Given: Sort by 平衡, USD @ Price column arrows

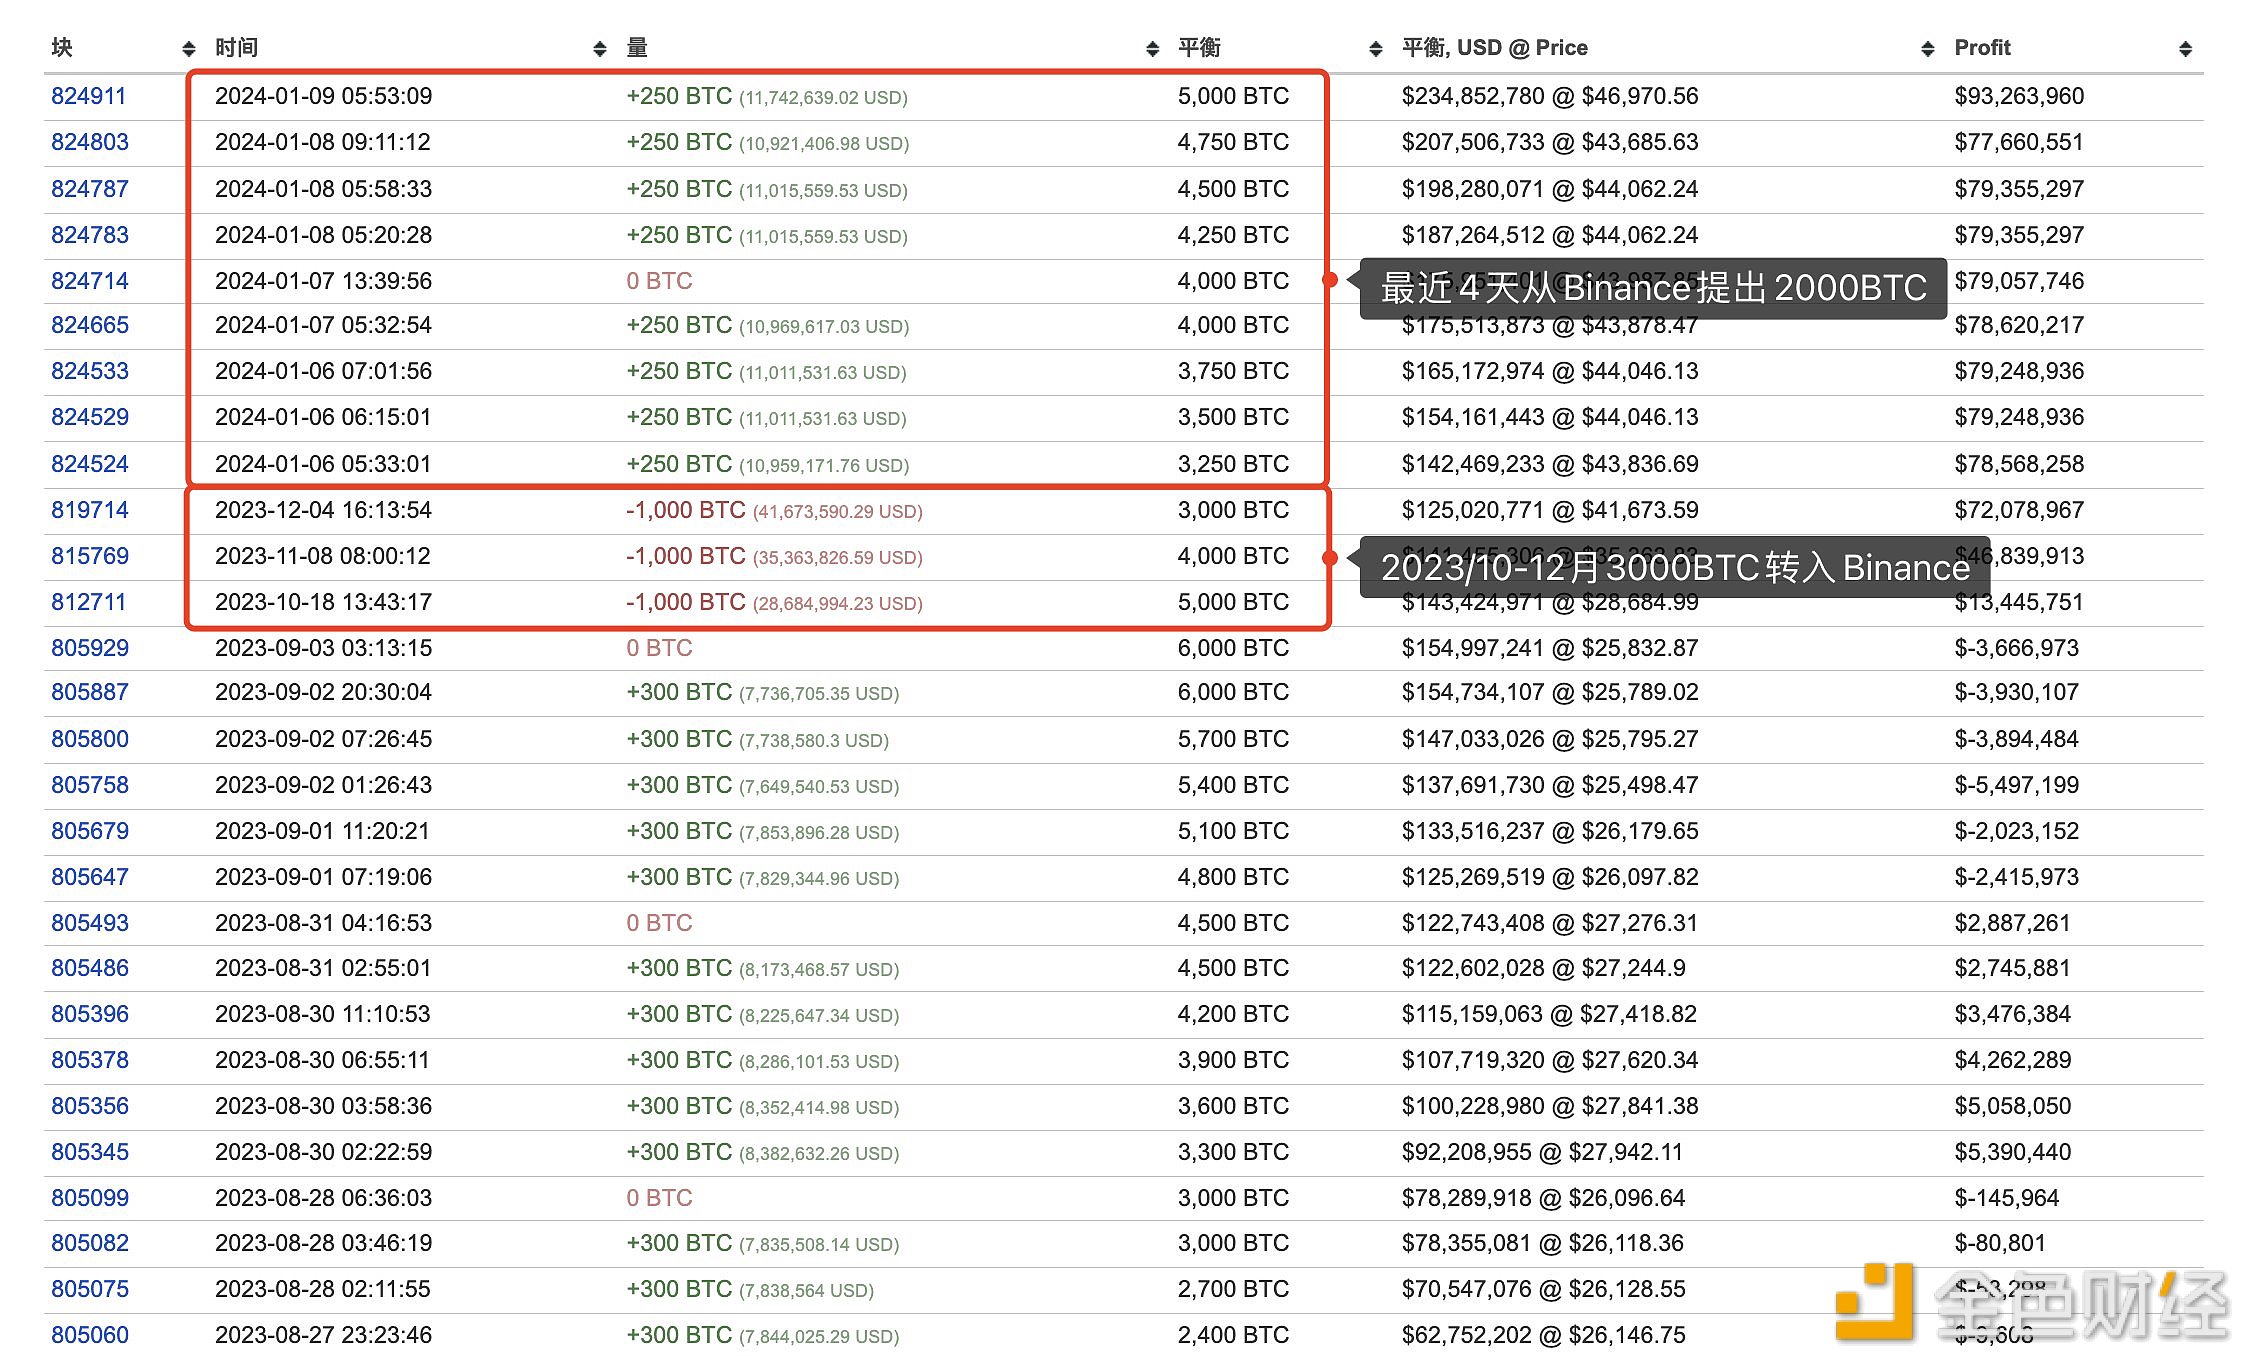Looking at the screenshot, I should (x=1928, y=49).
